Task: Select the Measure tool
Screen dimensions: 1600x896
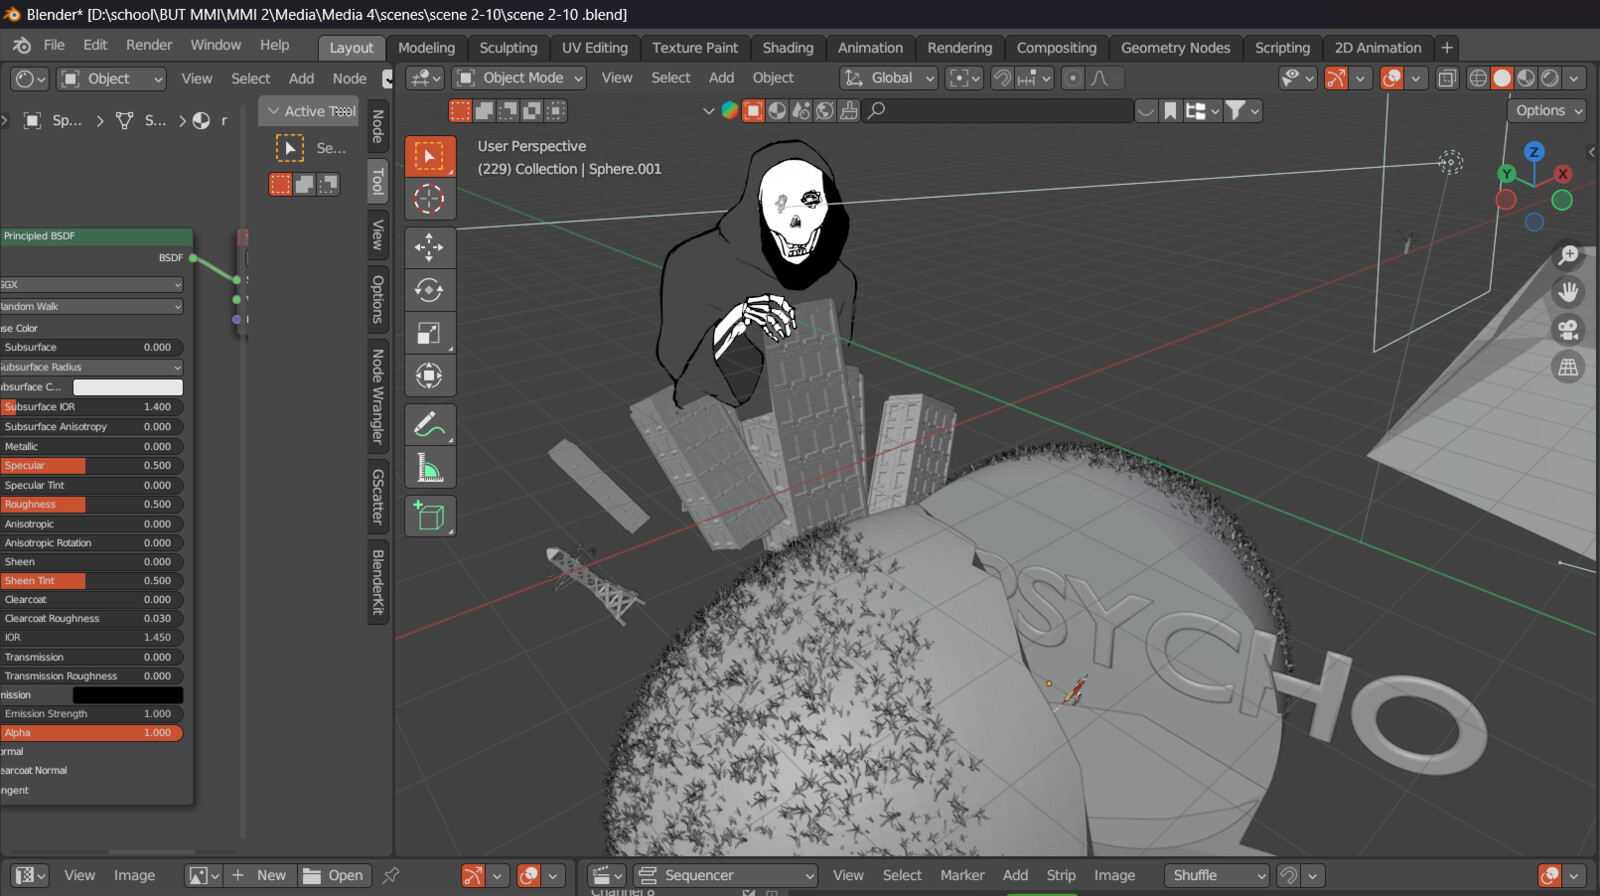Action: click(x=430, y=468)
